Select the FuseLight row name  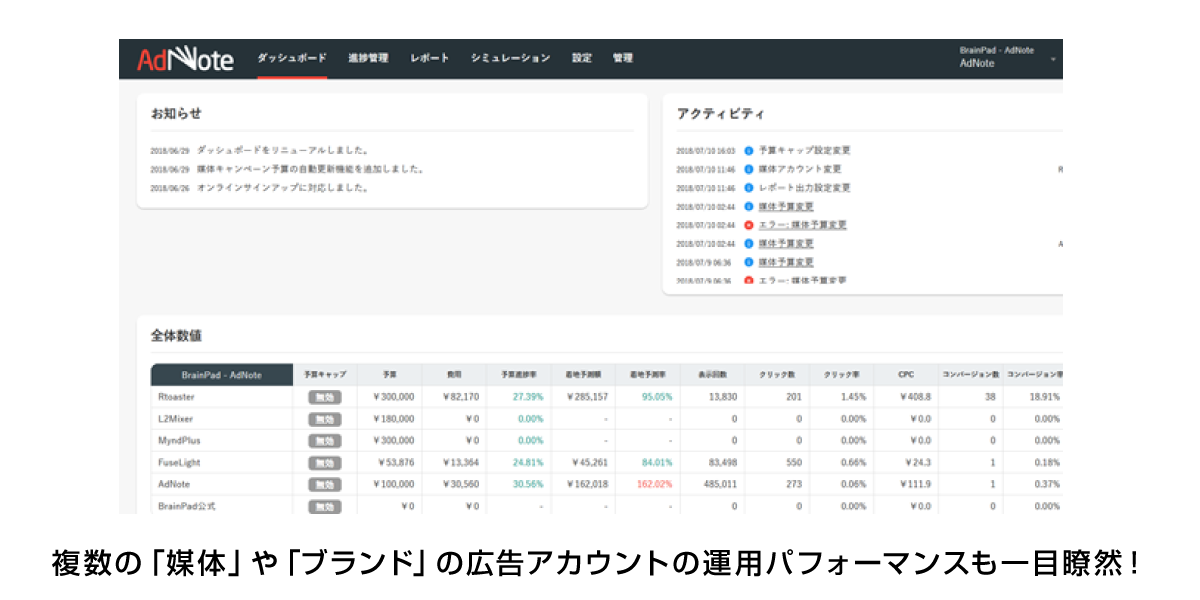[178, 462]
